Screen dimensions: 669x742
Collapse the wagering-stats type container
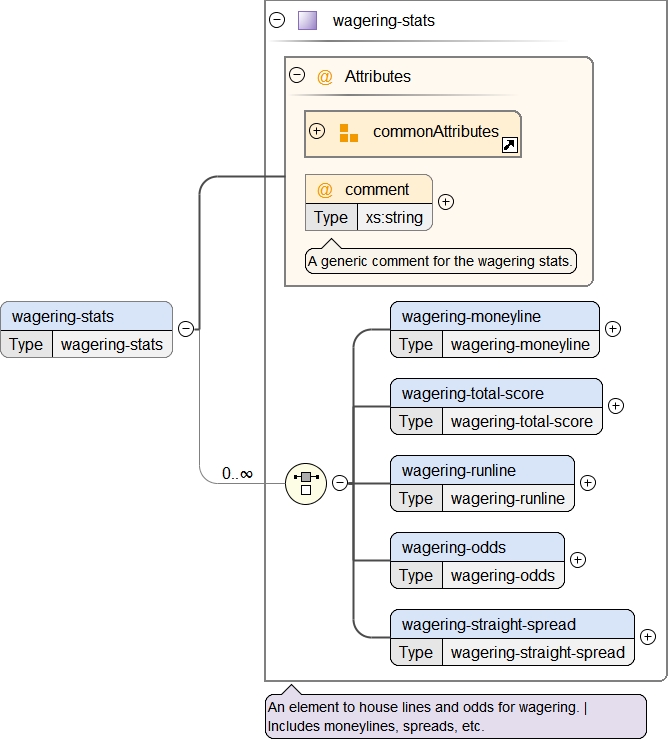click(277, 20)
